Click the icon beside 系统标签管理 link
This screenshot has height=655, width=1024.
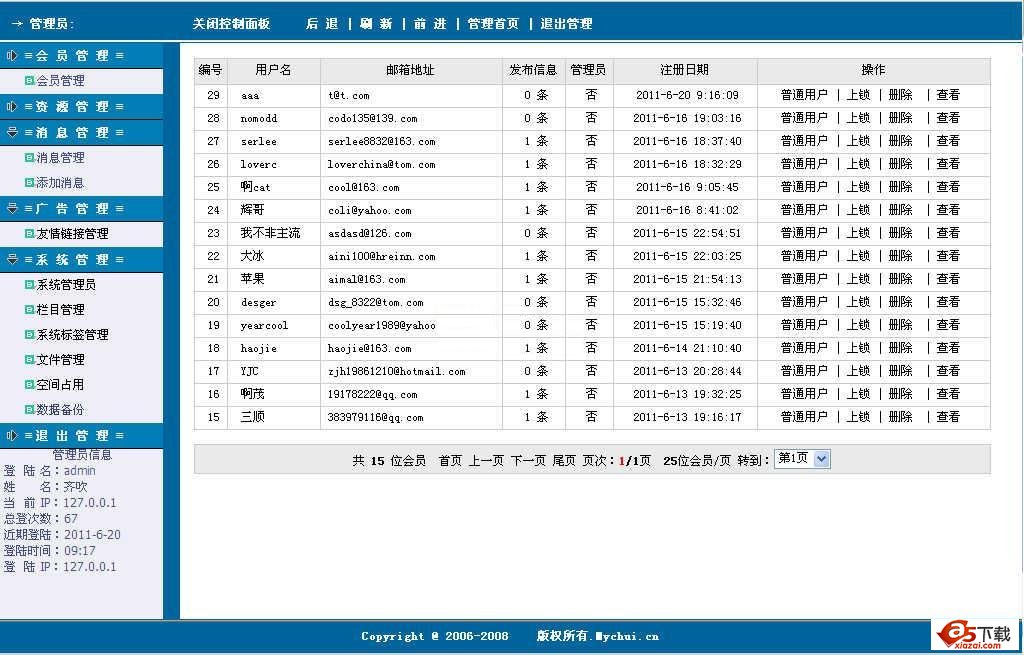29,334
